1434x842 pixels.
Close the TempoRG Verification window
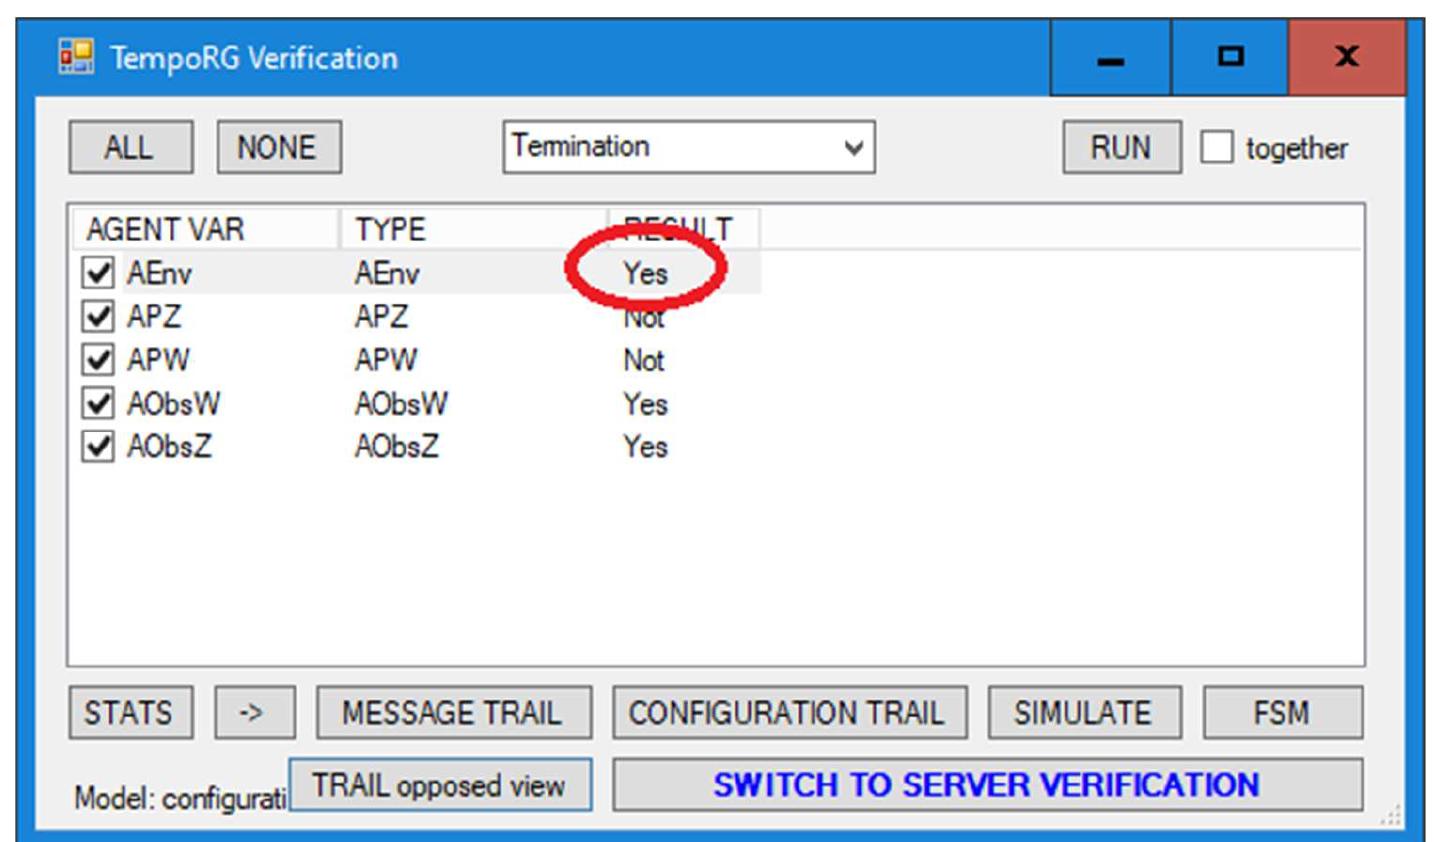click(1346, 58)
